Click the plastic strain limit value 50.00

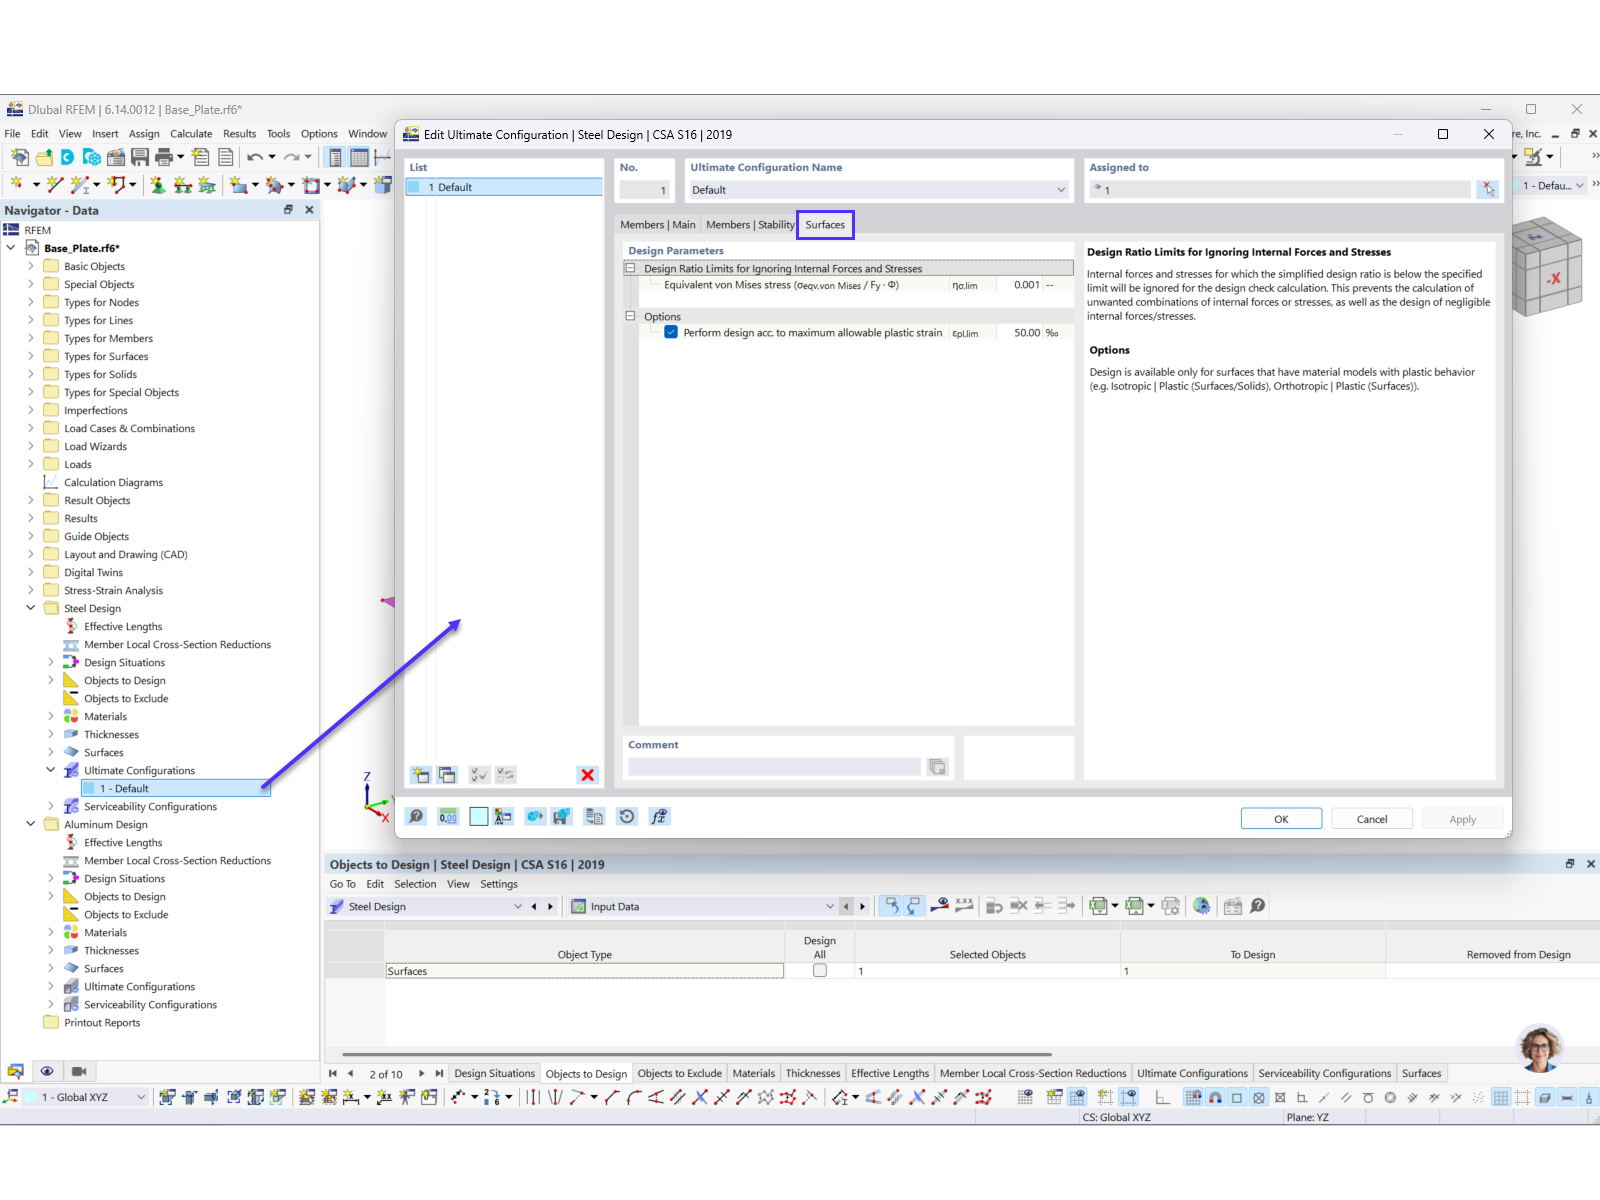coord(1026,333)
